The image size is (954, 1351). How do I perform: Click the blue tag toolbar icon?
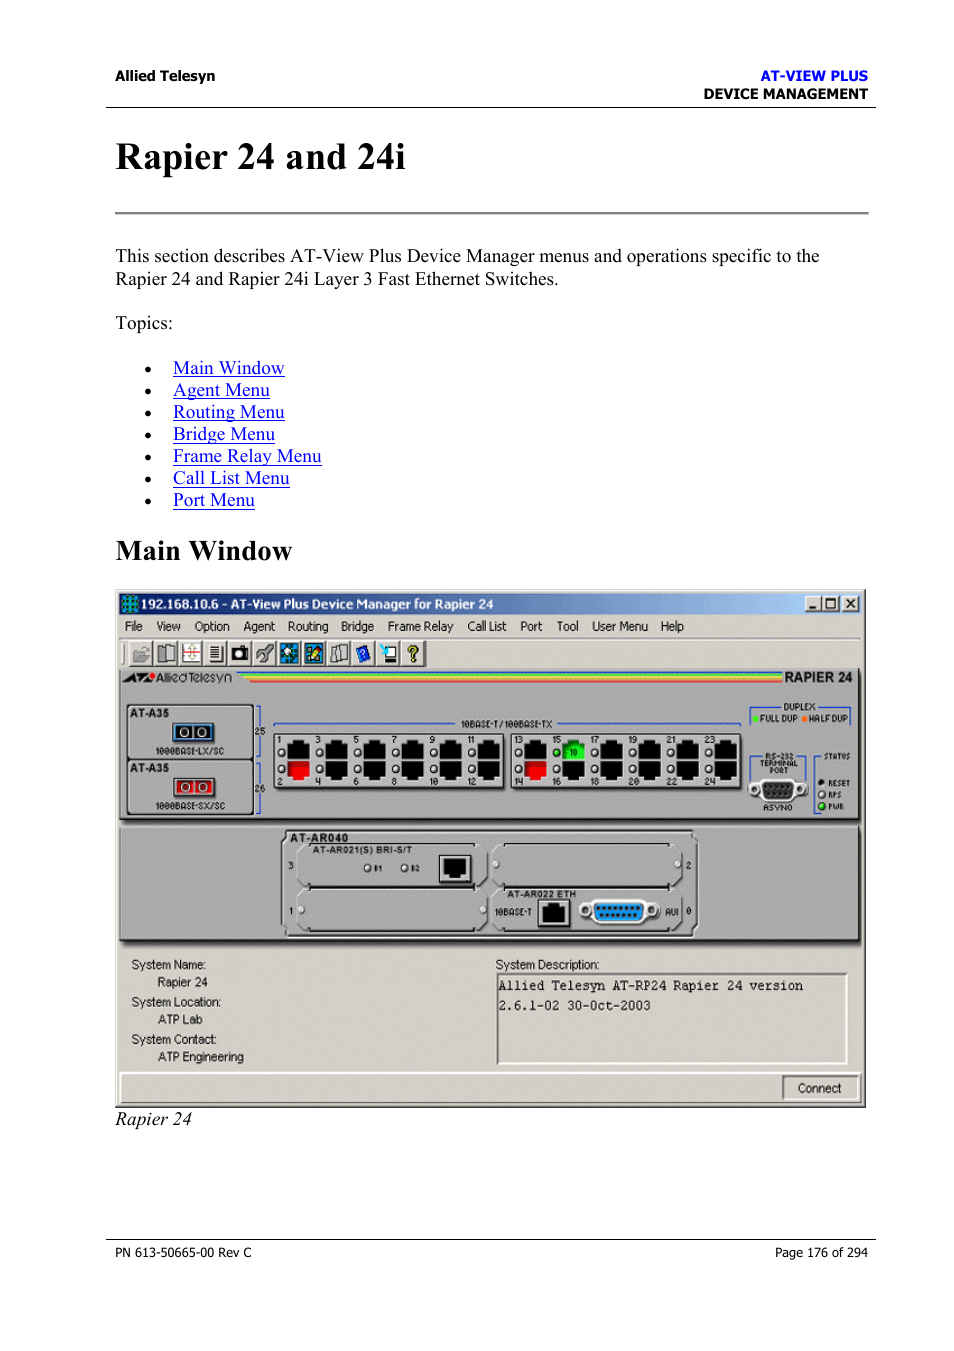coord(363,654)
